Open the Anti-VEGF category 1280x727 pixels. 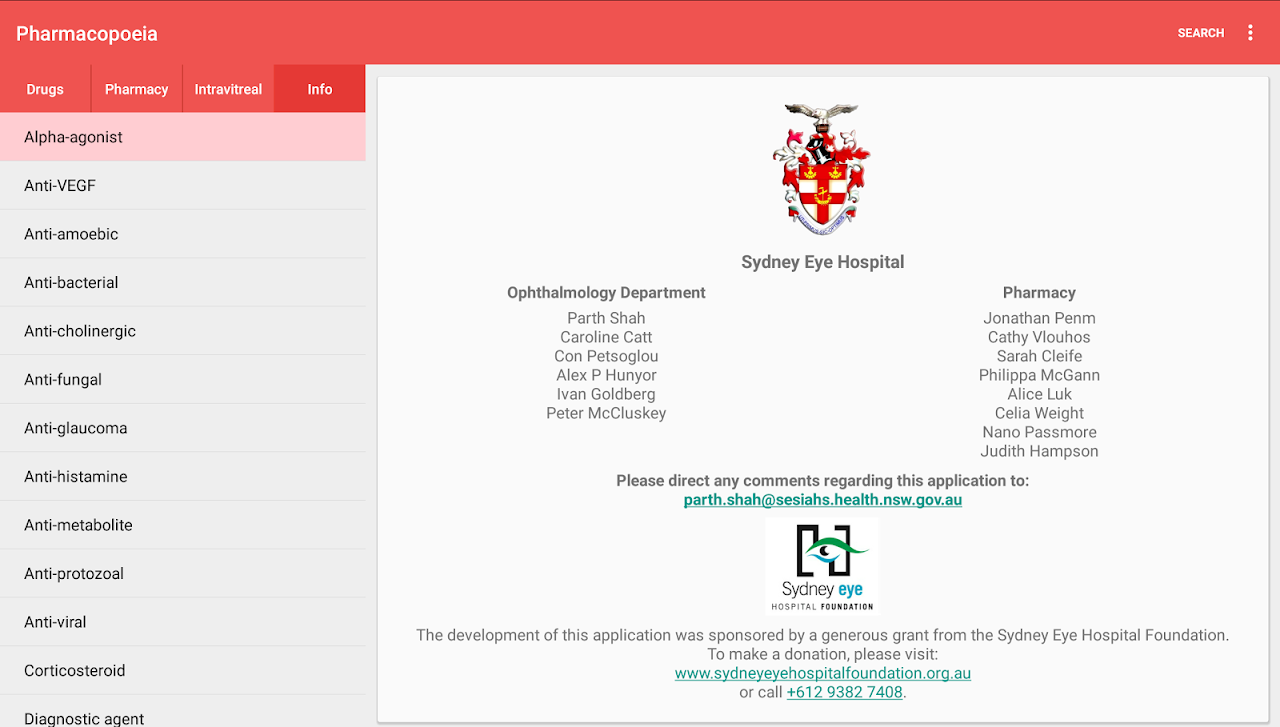click(182, 186)
